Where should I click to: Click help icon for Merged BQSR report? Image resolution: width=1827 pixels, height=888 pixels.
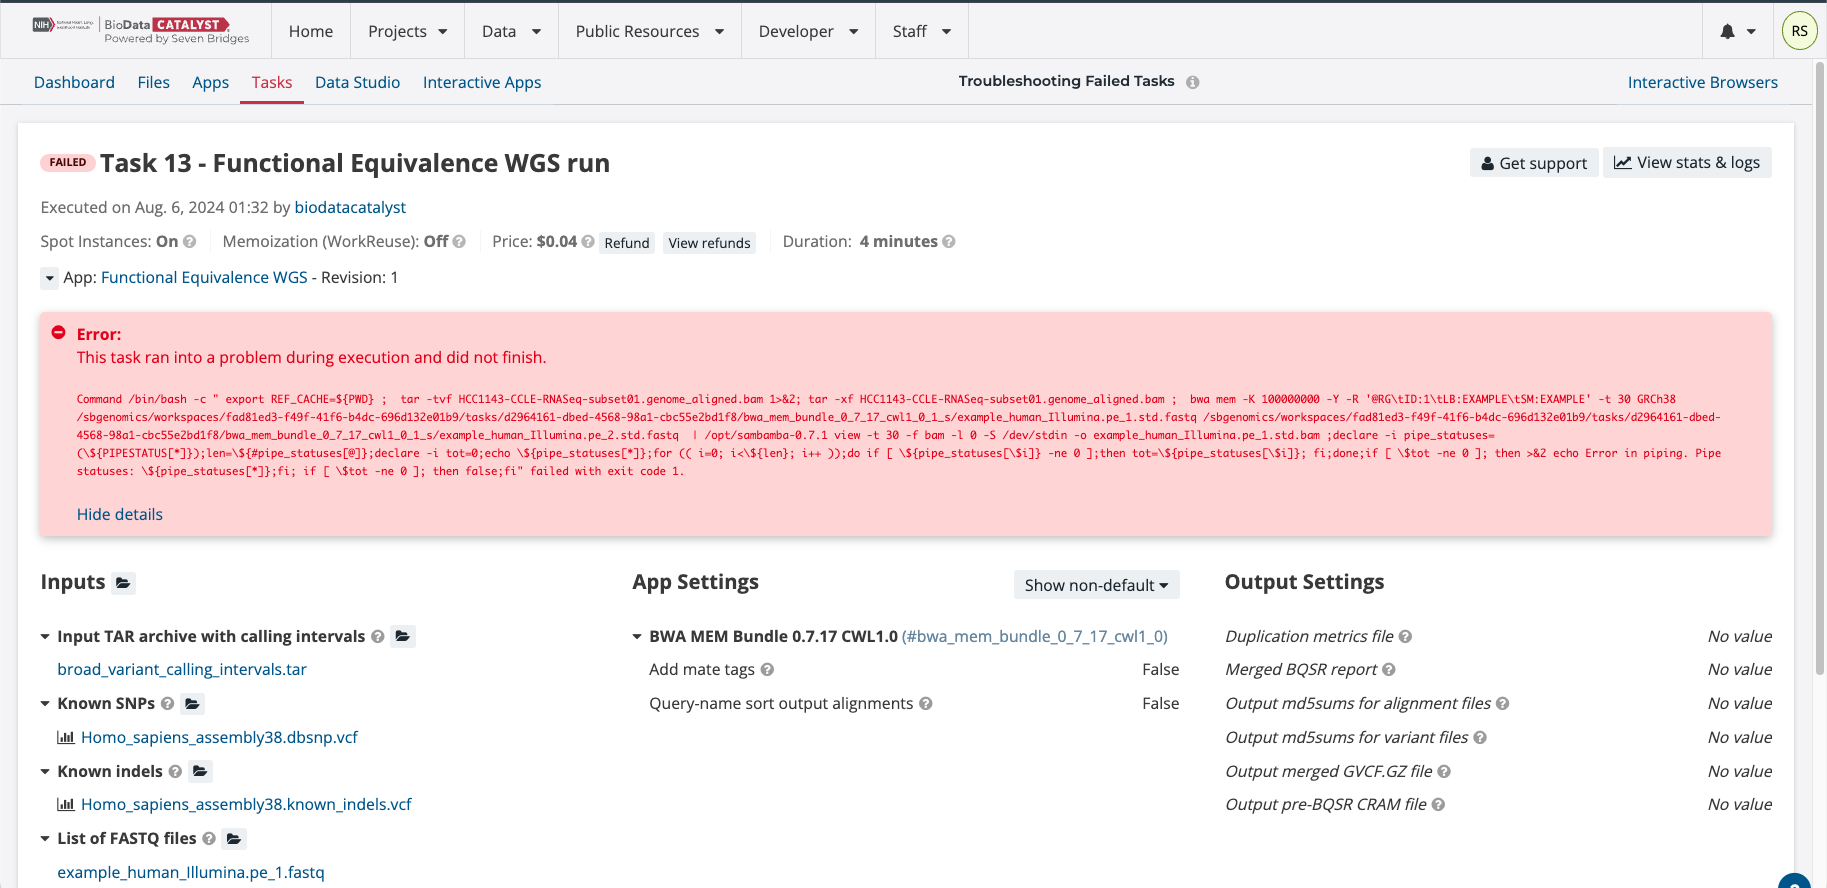point(1389,669)
